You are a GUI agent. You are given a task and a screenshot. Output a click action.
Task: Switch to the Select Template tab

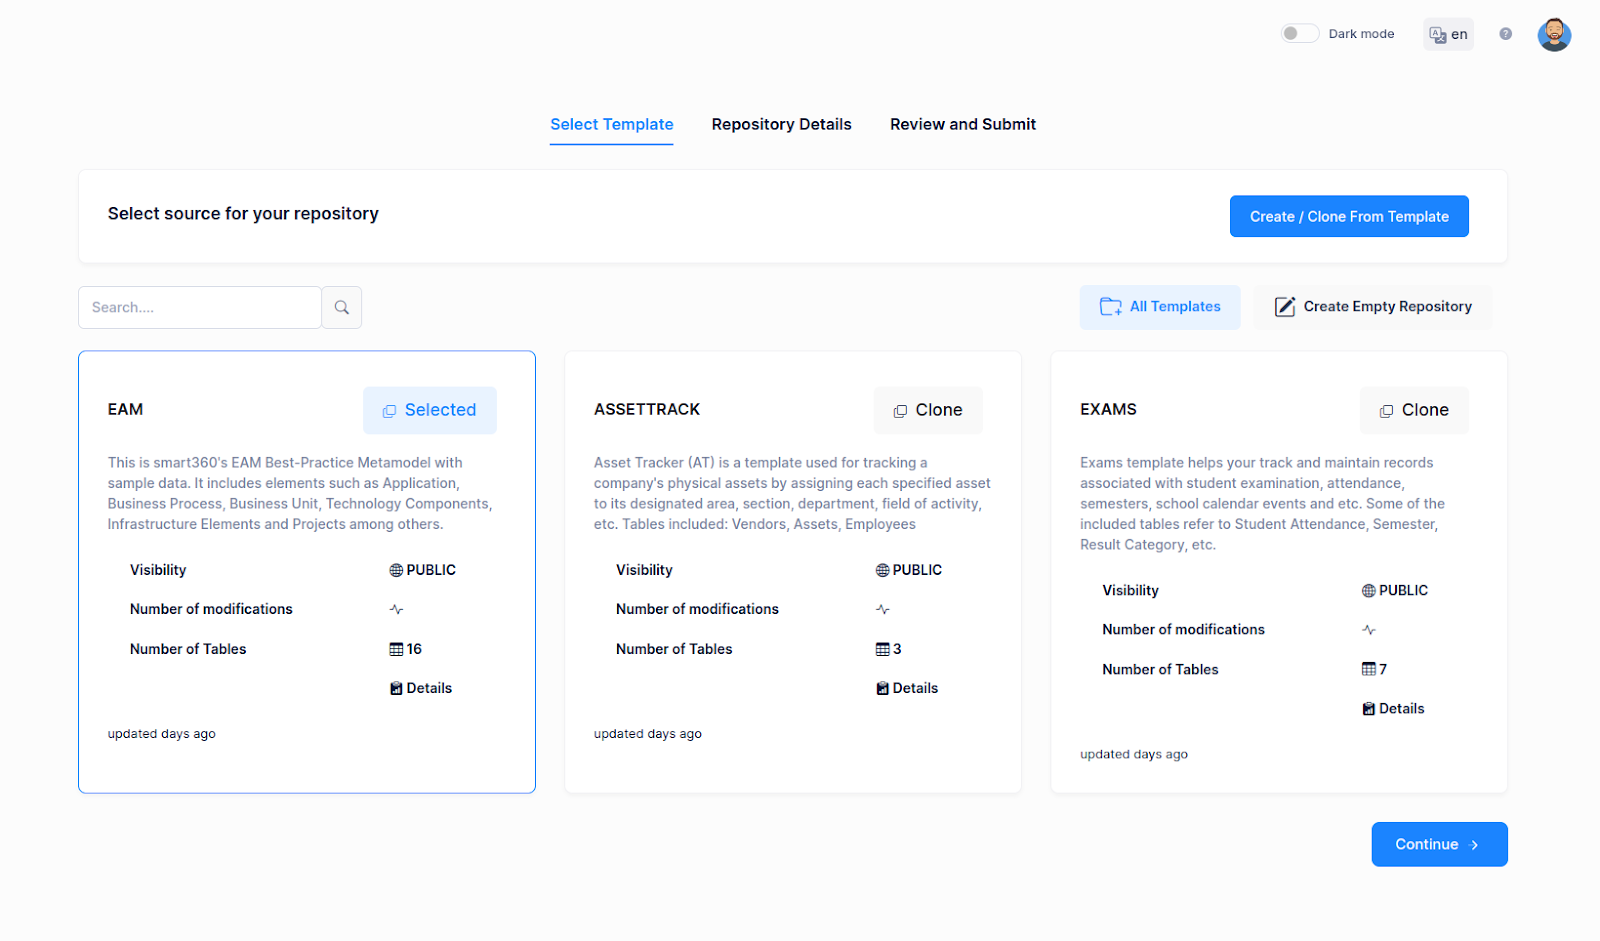pos(611,124)
